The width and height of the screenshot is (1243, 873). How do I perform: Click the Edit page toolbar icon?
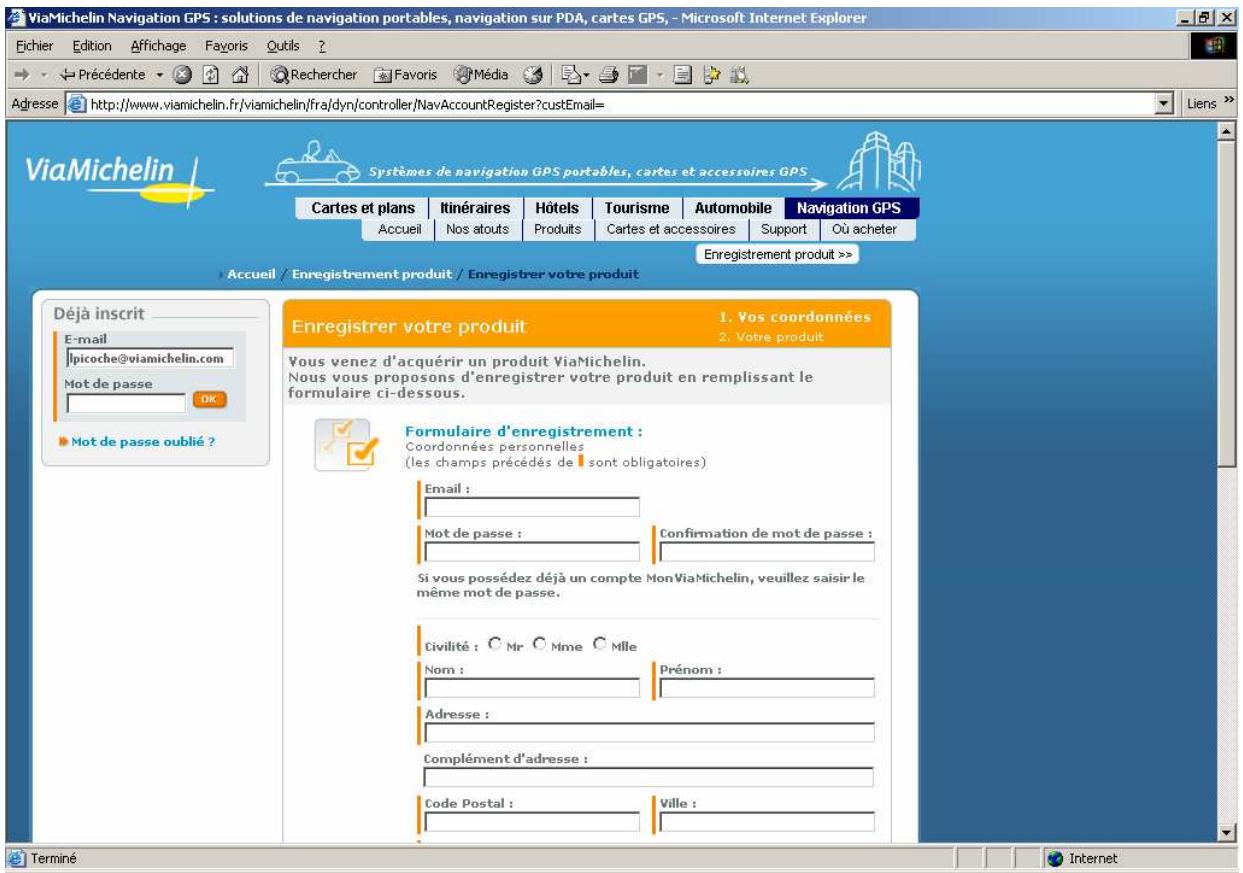click(636, 75)
